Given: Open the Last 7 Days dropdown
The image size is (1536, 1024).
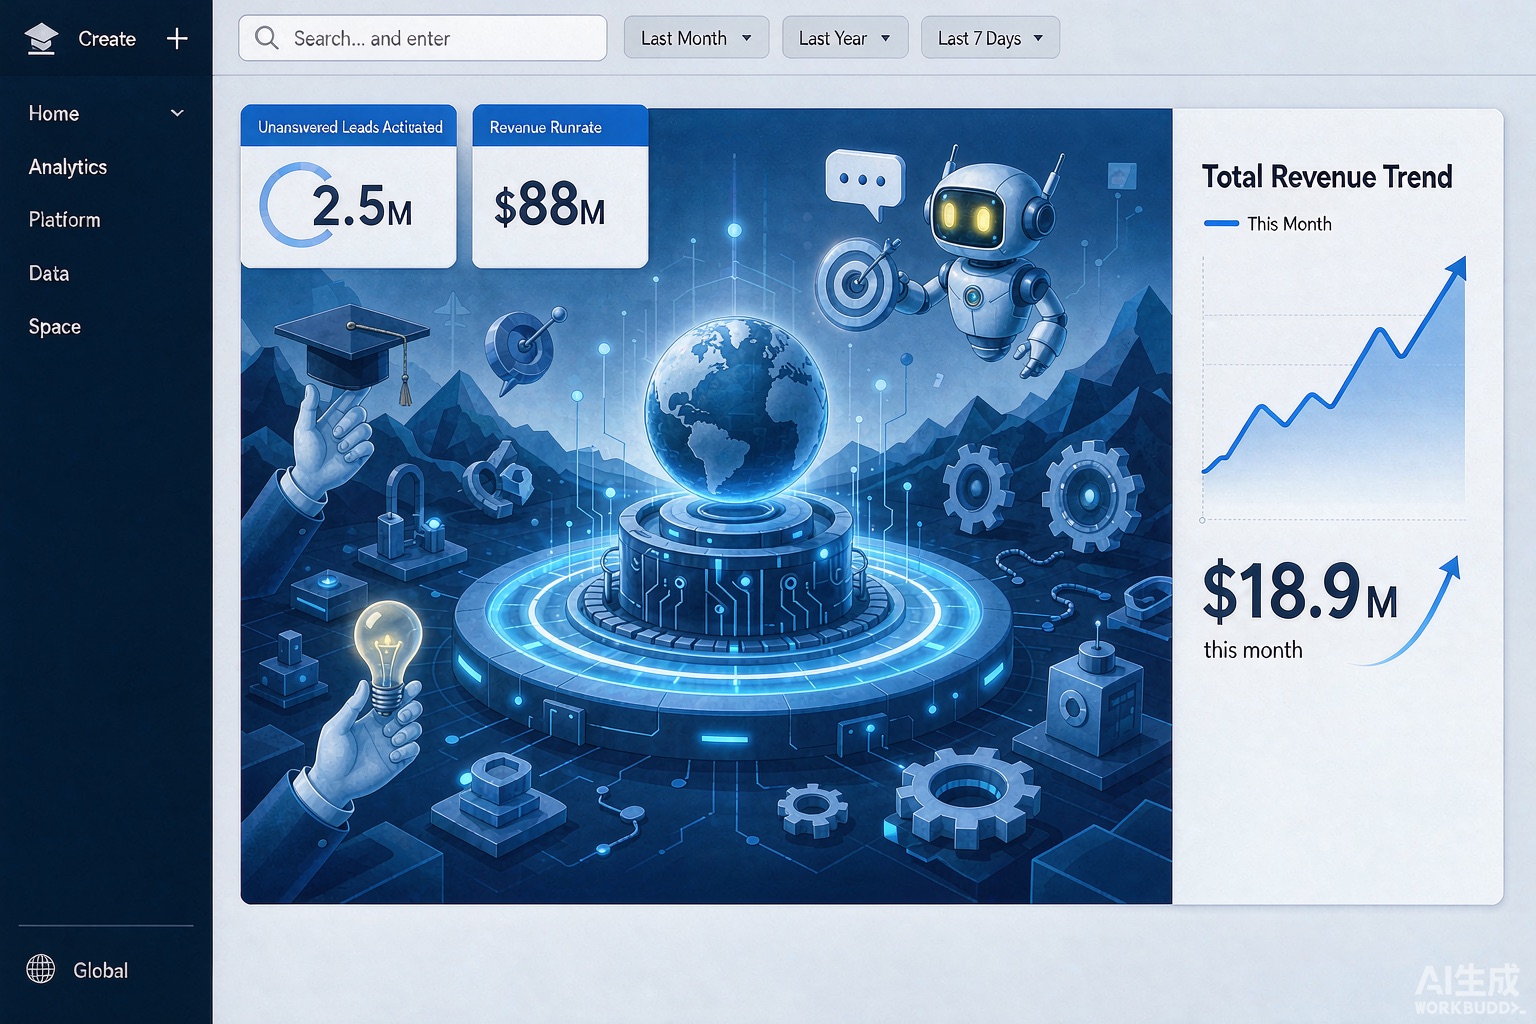Looking at the screenshot, I should coord(990,38).
